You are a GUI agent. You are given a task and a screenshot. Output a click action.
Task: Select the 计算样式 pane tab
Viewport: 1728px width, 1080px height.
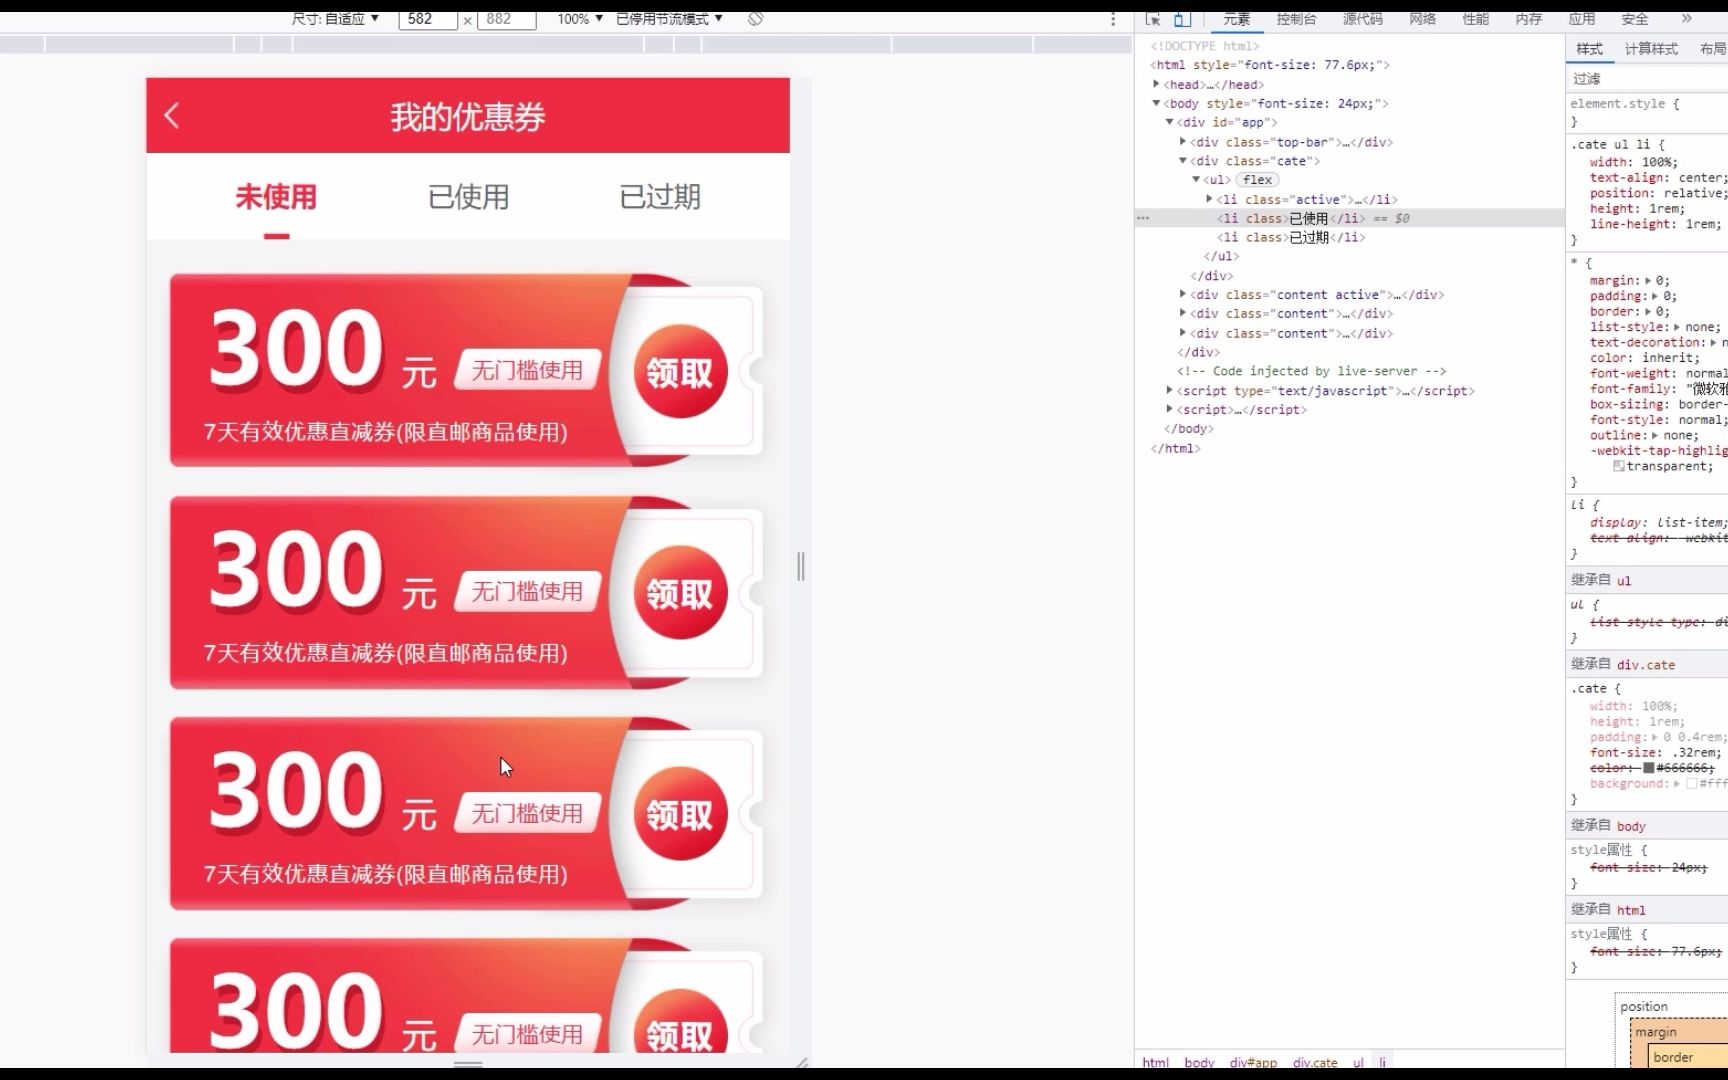[1651, 49]
